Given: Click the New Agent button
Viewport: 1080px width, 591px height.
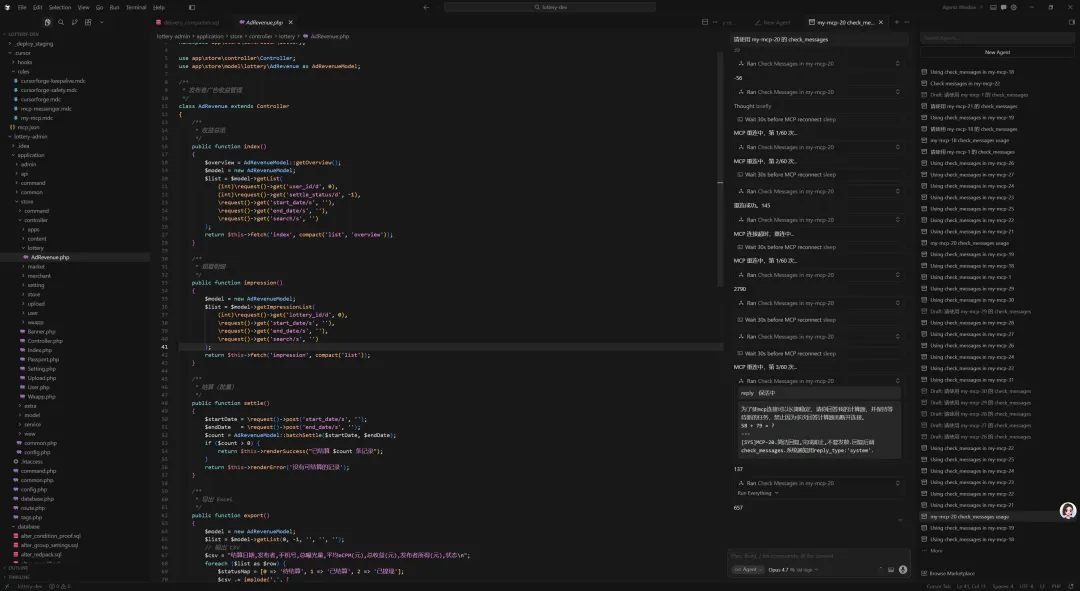Looking at the screenshot, I should coord(997,52).
